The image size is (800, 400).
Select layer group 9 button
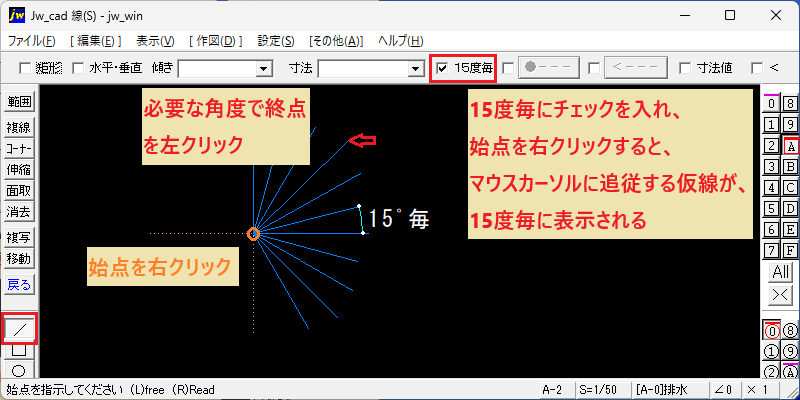click(x=790, y=124)
